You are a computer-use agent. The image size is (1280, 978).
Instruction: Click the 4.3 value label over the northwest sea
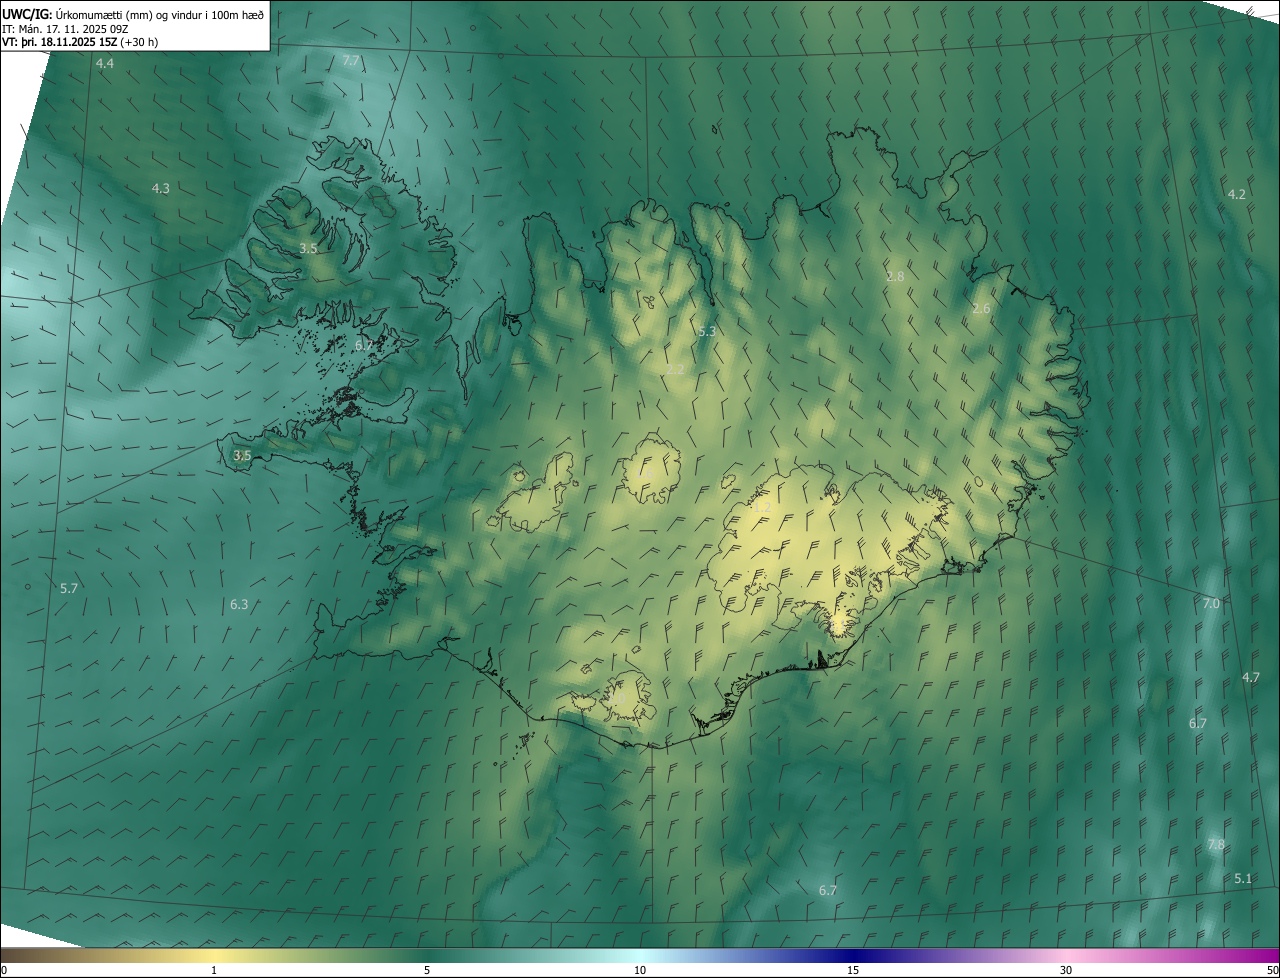pyautogui.click(x=160, y=188)
